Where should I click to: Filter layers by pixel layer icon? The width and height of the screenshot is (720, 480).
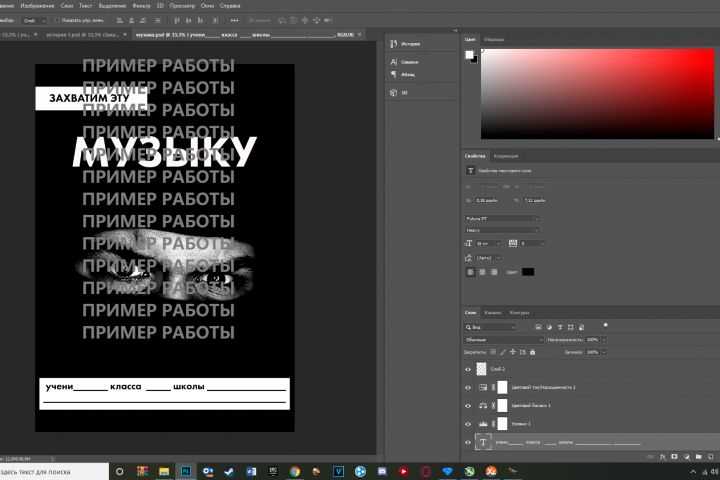point(538,327)
